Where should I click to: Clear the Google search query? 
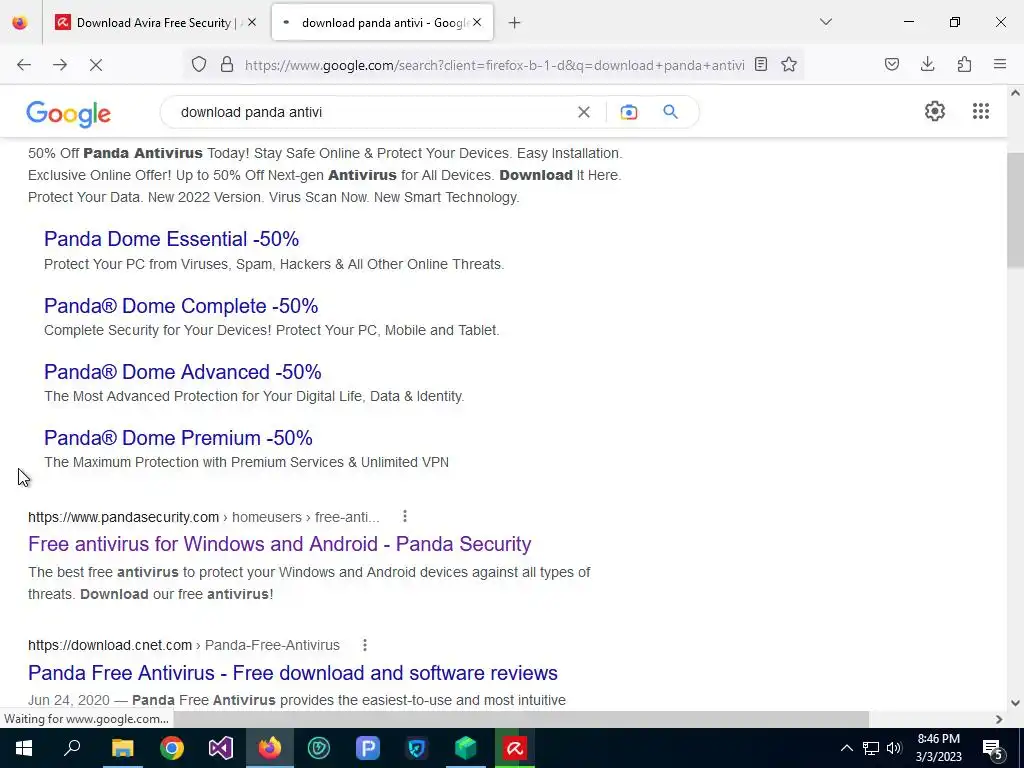[x=584, y=112]
